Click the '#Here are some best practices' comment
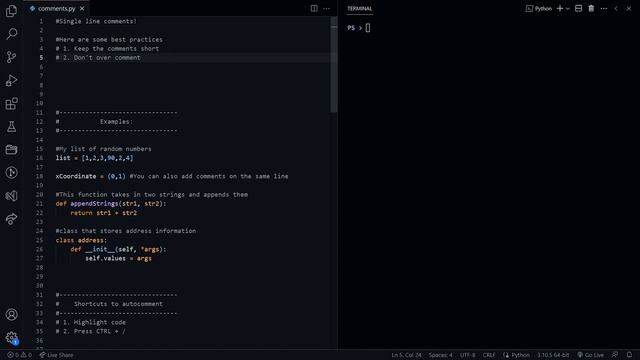The height and width of the screenshot is (360, 640). click(x=109, y=40)
